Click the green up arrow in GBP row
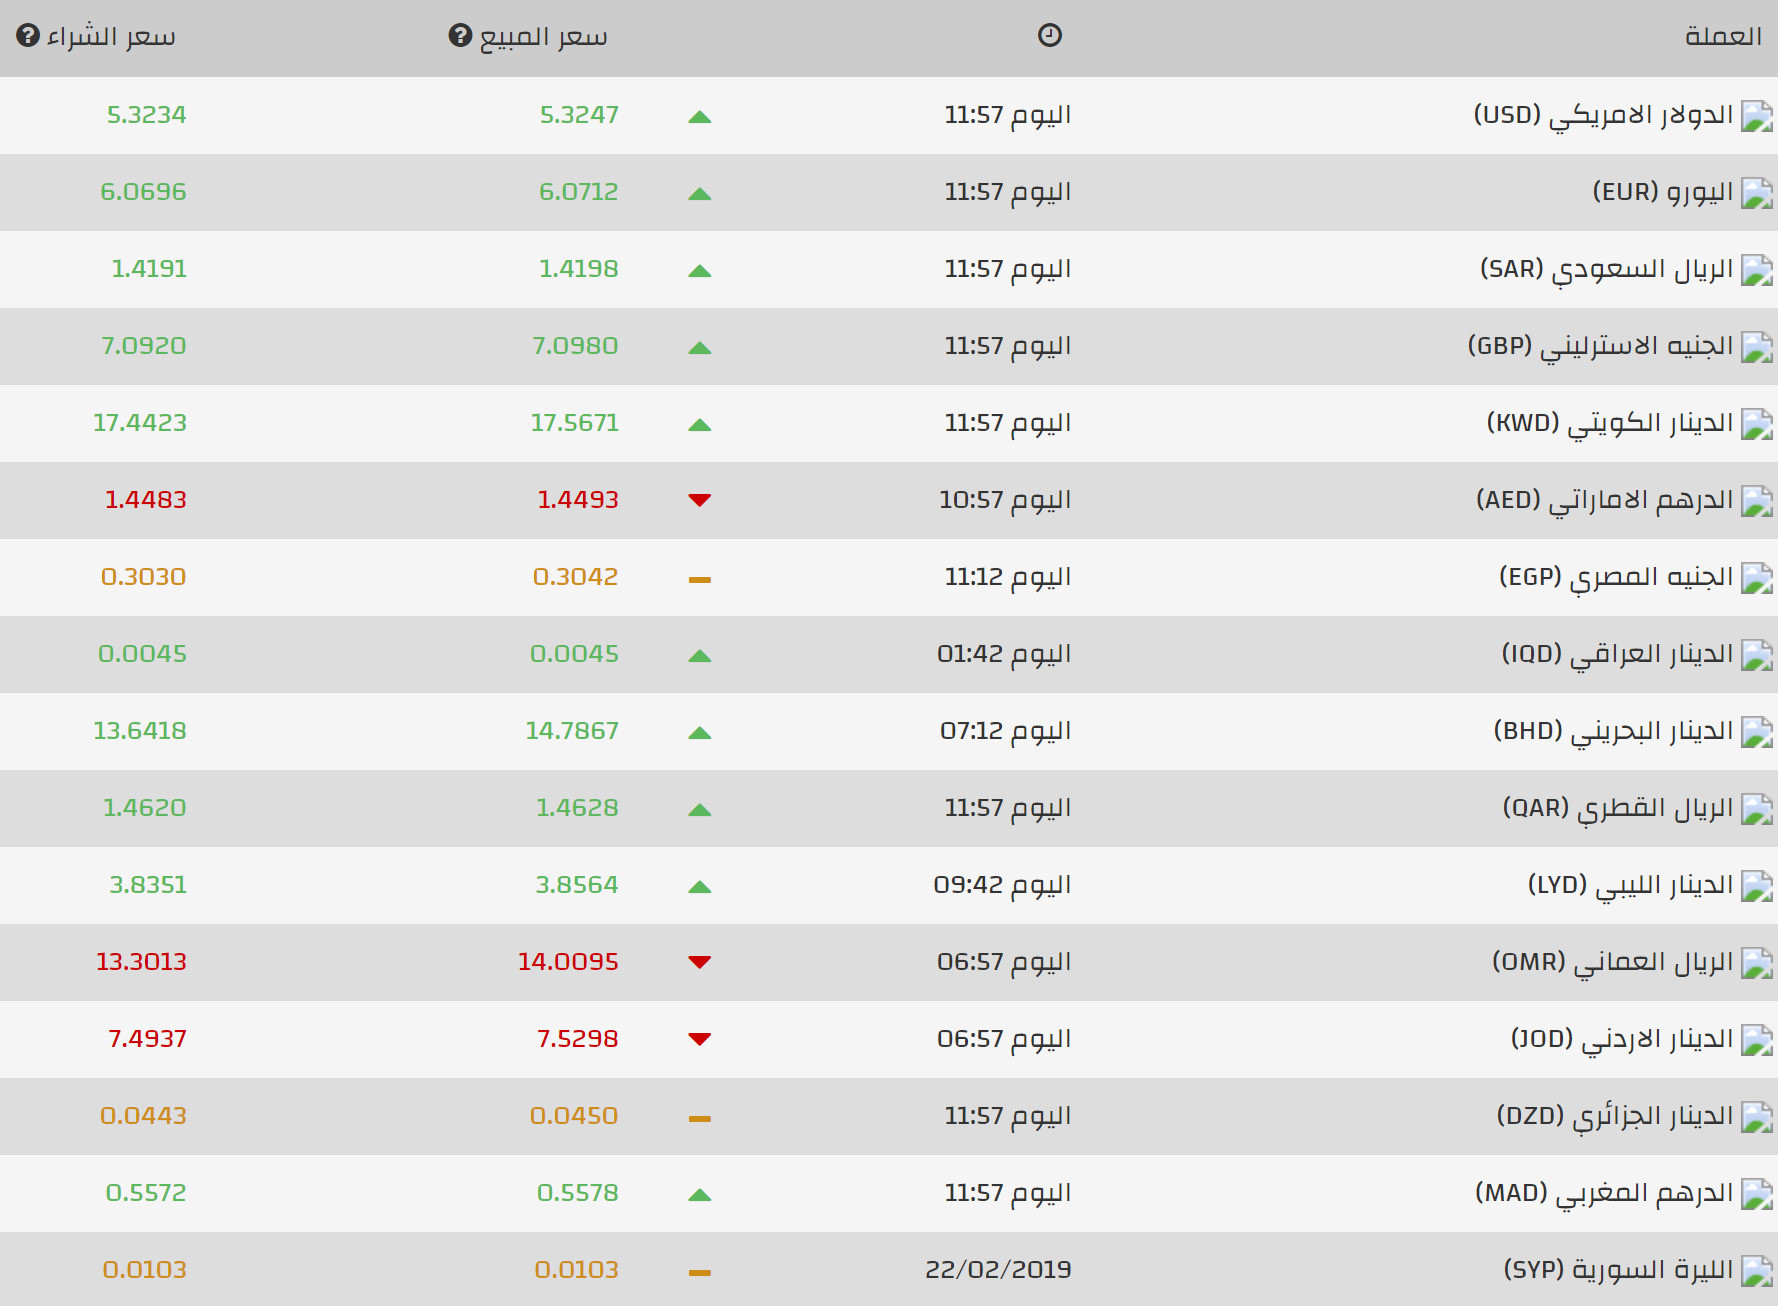Image resolution: width=1778 pixels, height=1306 pixels. [700, 348]
